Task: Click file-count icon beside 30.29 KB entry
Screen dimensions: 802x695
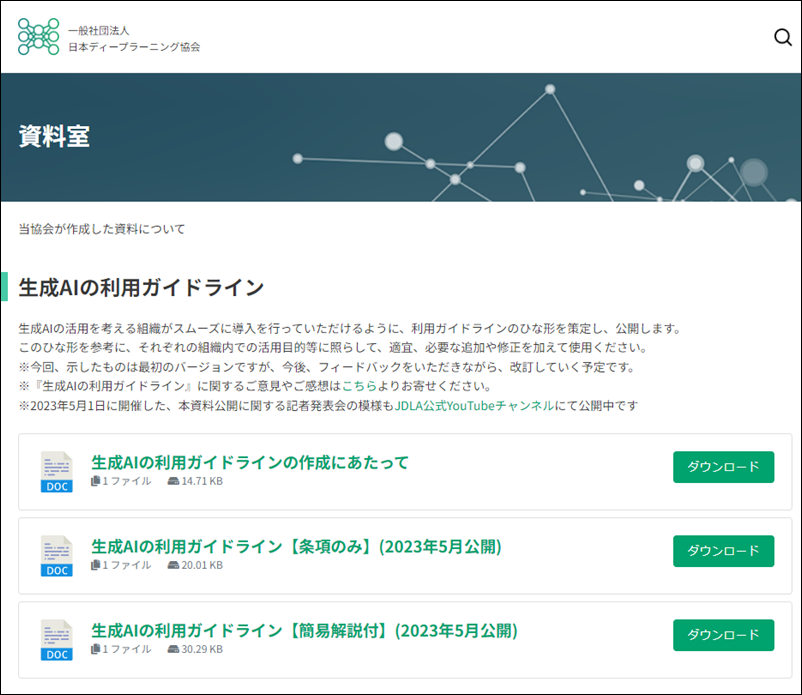Action: click(95, 648)
